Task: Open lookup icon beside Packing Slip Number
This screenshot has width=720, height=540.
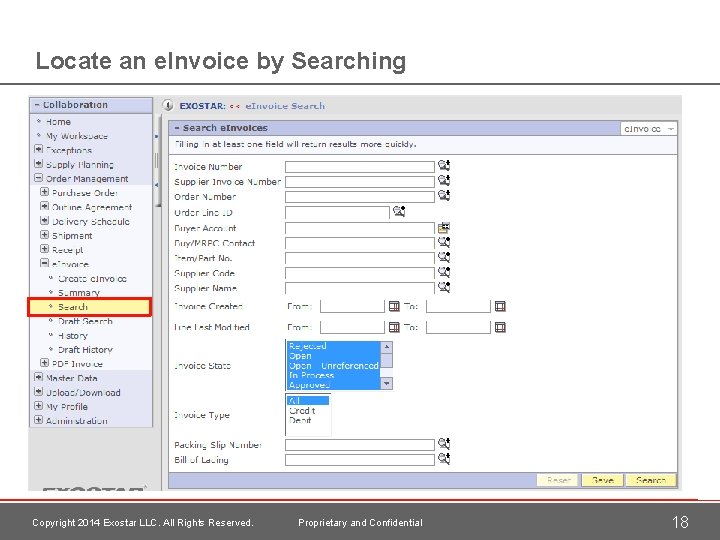Action: click(444, 444)
